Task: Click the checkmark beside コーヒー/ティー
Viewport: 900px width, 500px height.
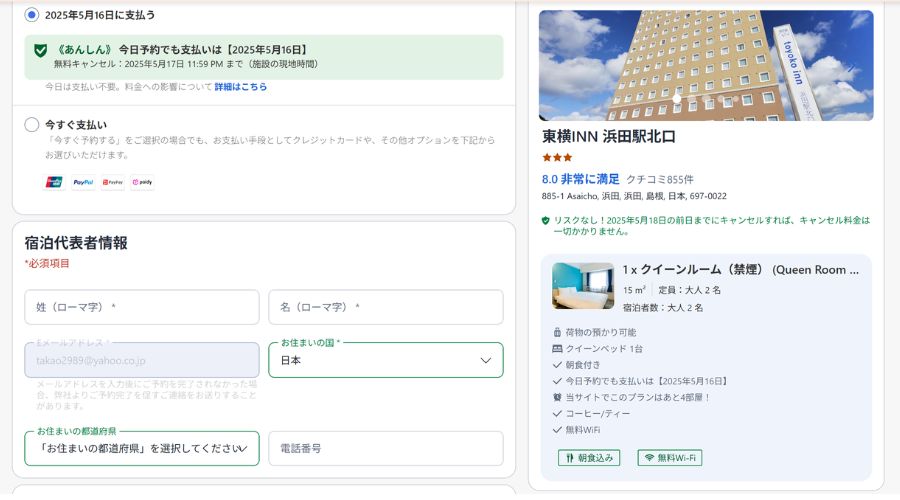Action: click(557, 413)
